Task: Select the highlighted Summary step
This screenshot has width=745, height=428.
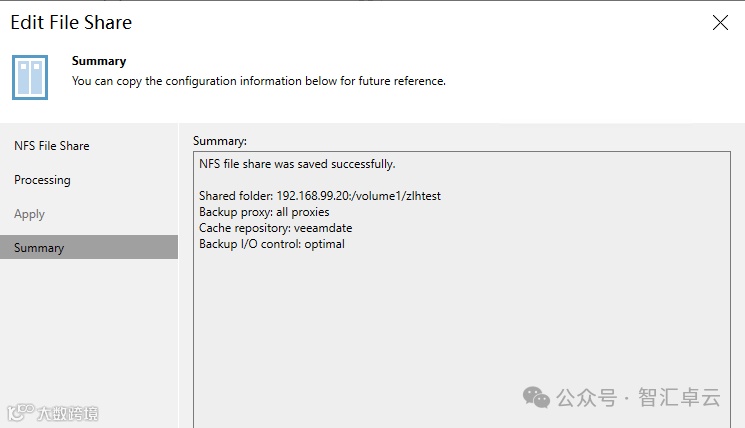Action: pos(39,248)
